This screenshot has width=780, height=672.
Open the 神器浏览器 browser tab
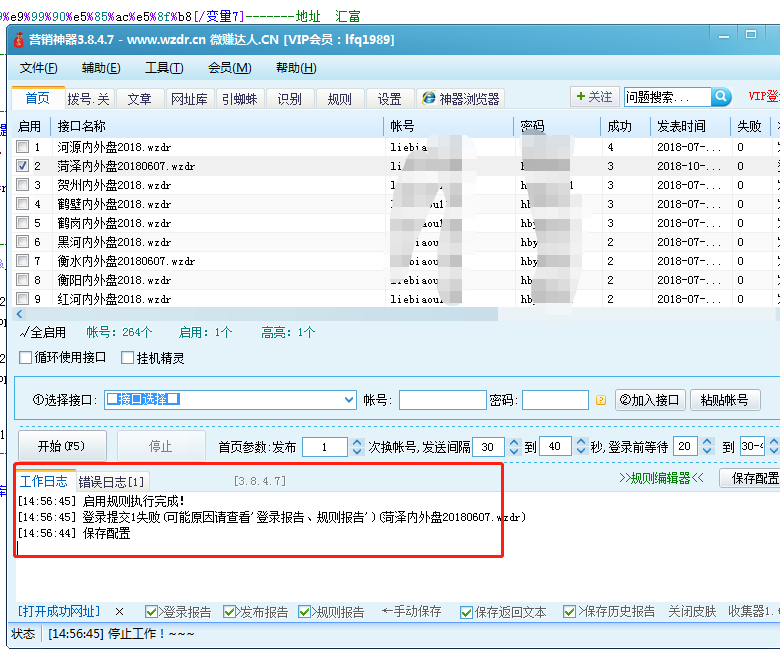point(462,98)
